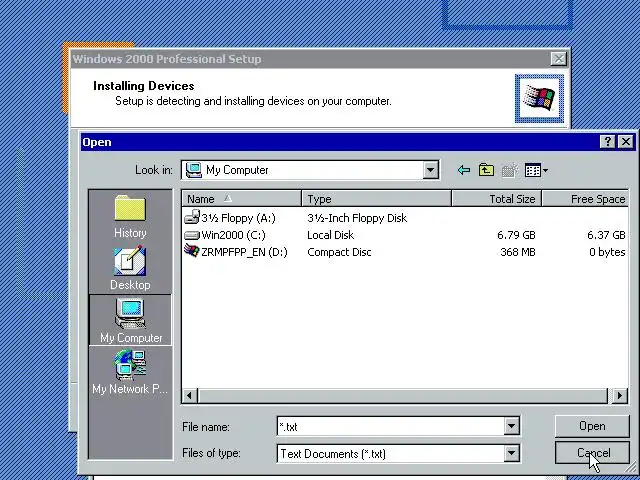Open the History places shortcut
Image resolution: width=640 pixels, height=480 pixels.
click(130, 217)
